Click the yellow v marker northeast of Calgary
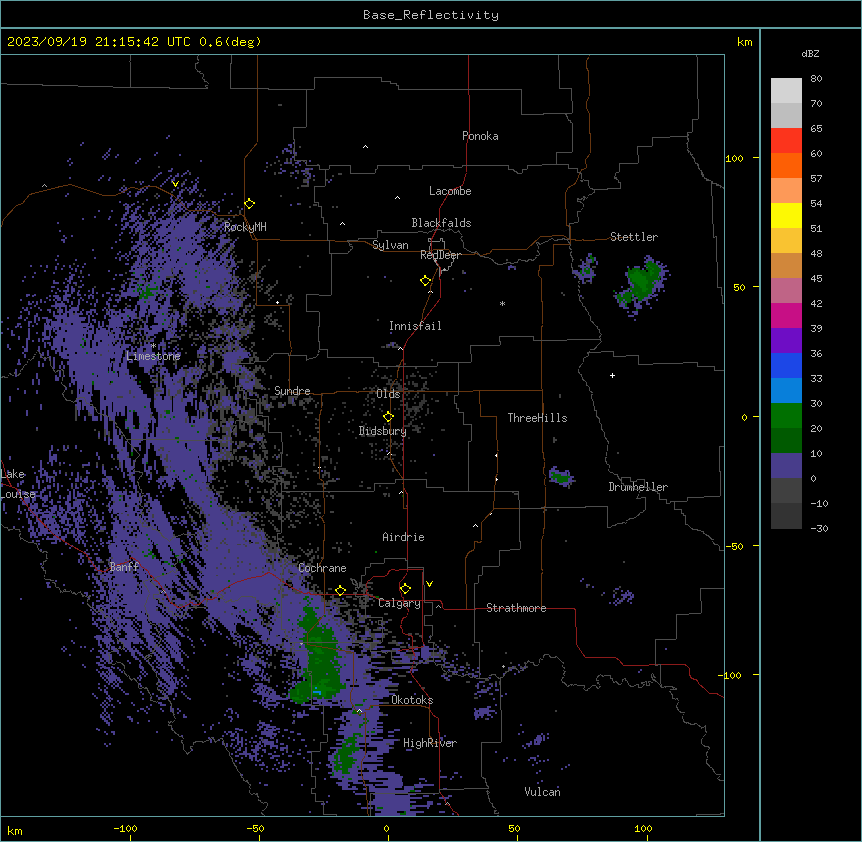 point(429,584)
